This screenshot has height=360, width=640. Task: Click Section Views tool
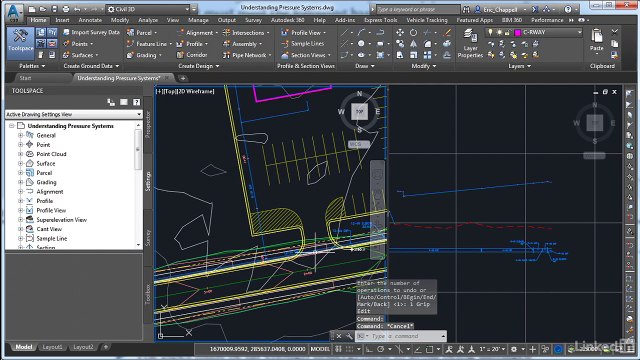(x=306, y=55)
